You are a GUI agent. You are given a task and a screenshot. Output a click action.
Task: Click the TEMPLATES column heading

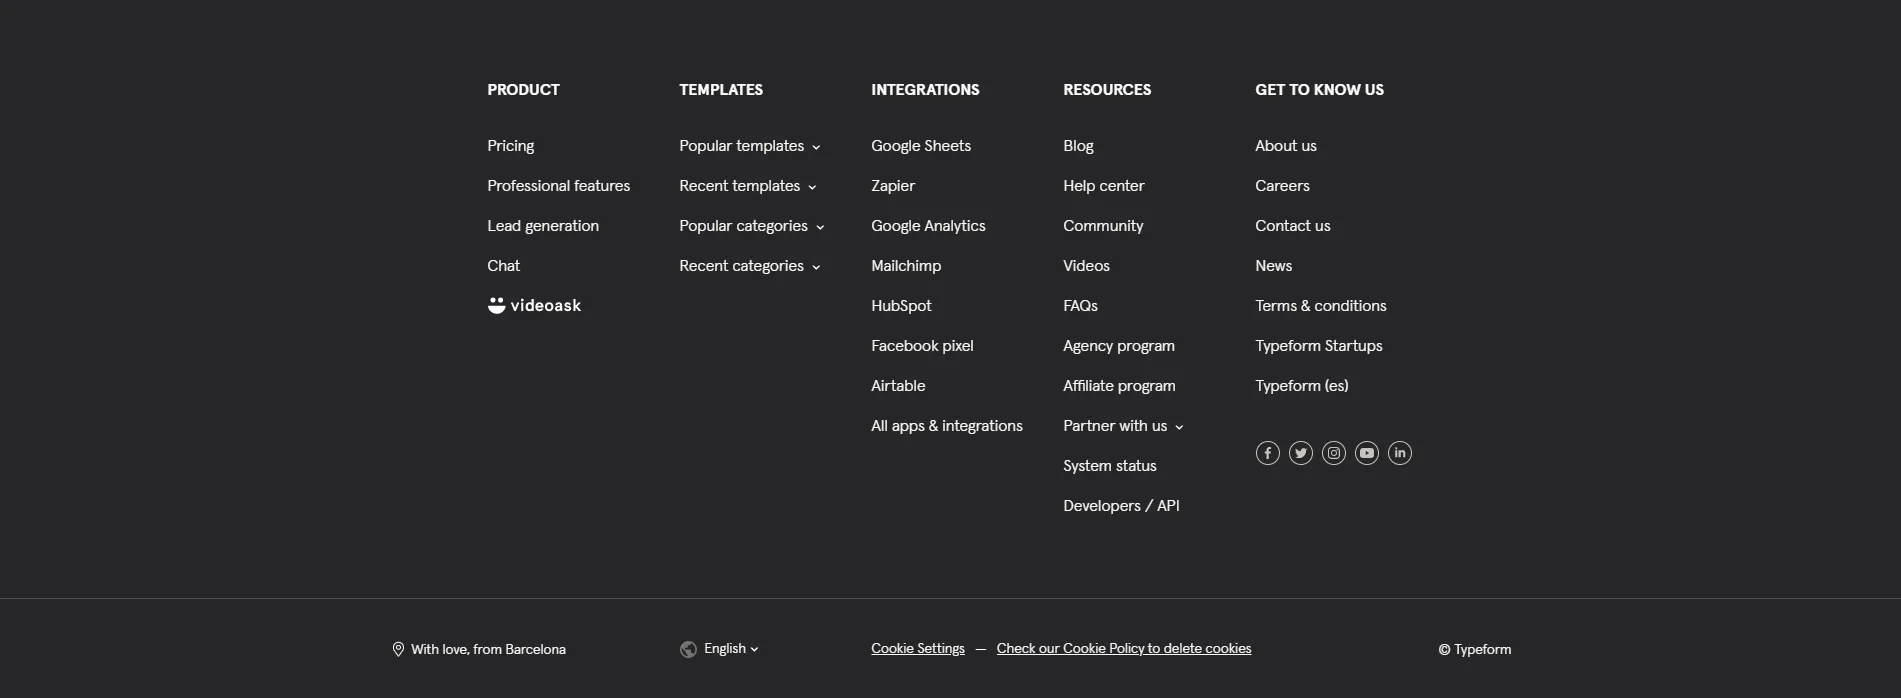[721, 90]
